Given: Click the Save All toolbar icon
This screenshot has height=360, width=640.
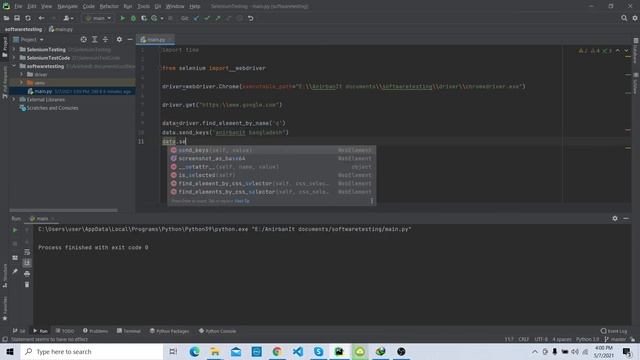Looking at the screenshot, I should click(x=17, y=18).
